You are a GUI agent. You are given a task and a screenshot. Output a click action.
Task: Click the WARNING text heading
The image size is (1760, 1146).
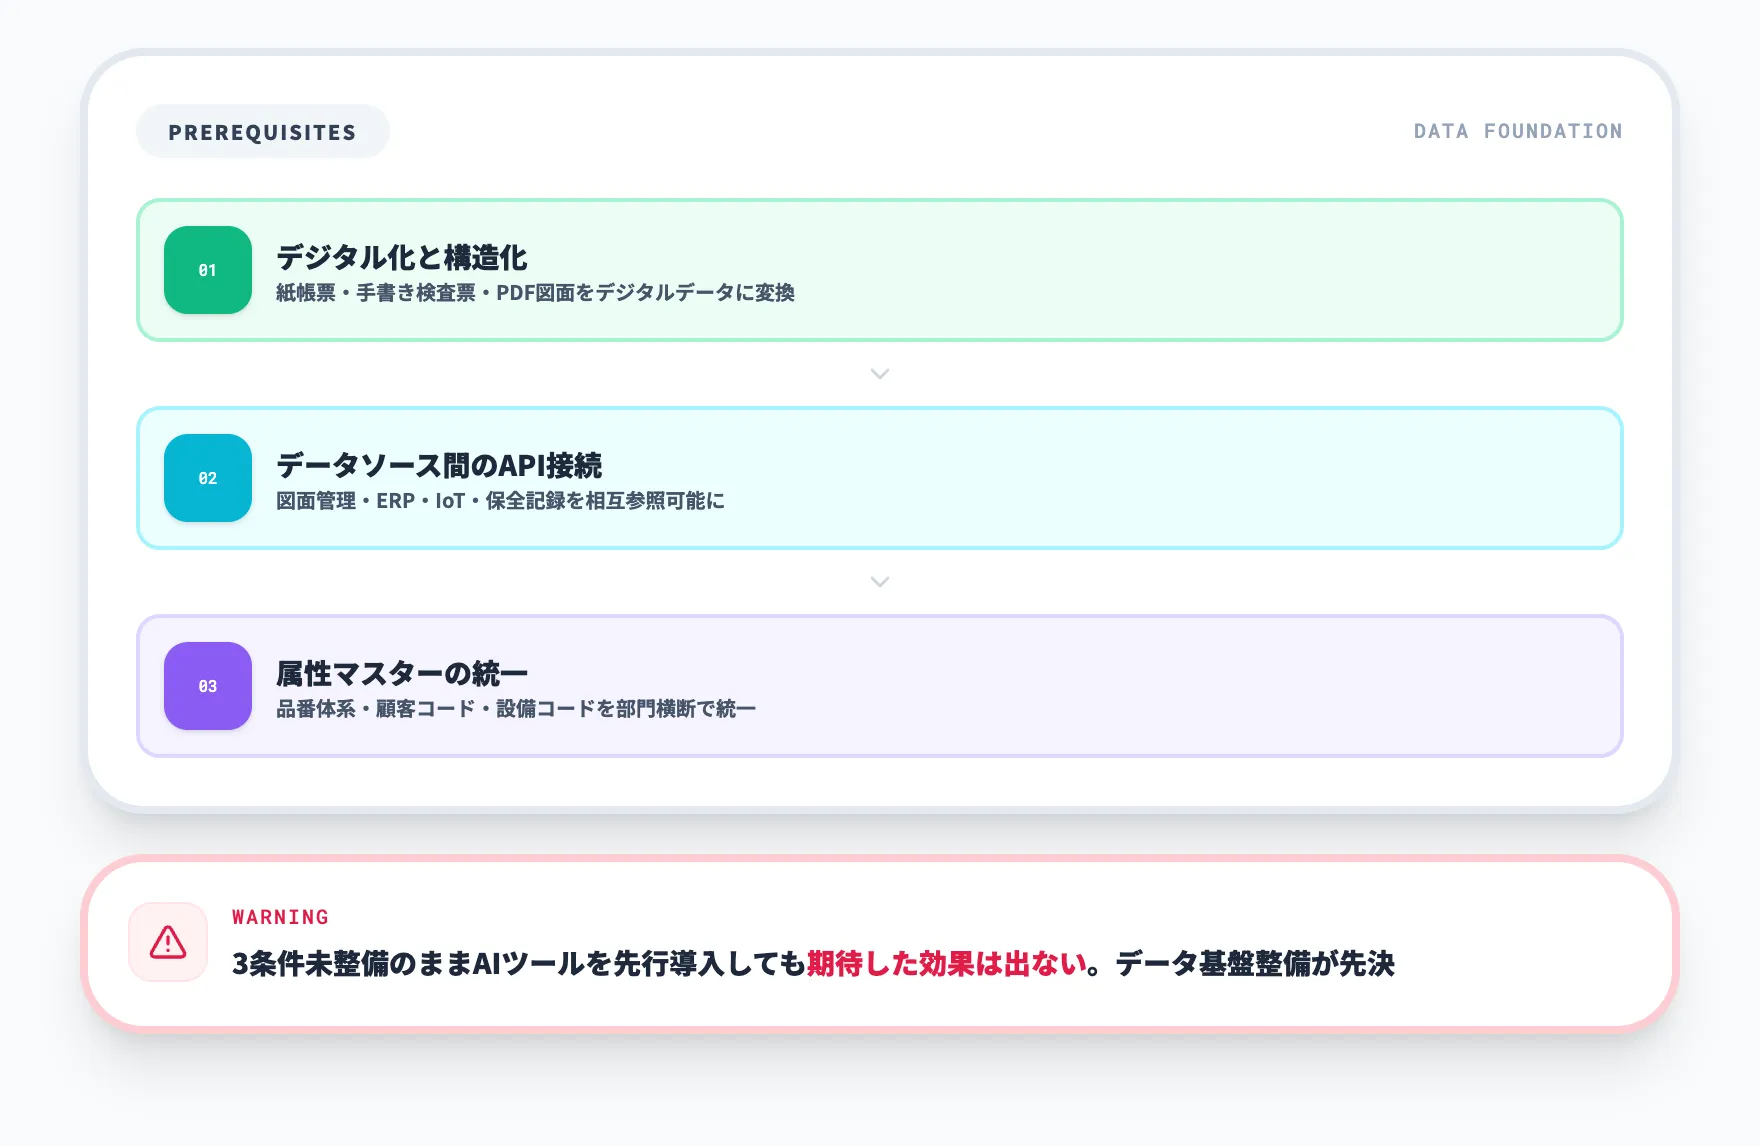(279, 916)
